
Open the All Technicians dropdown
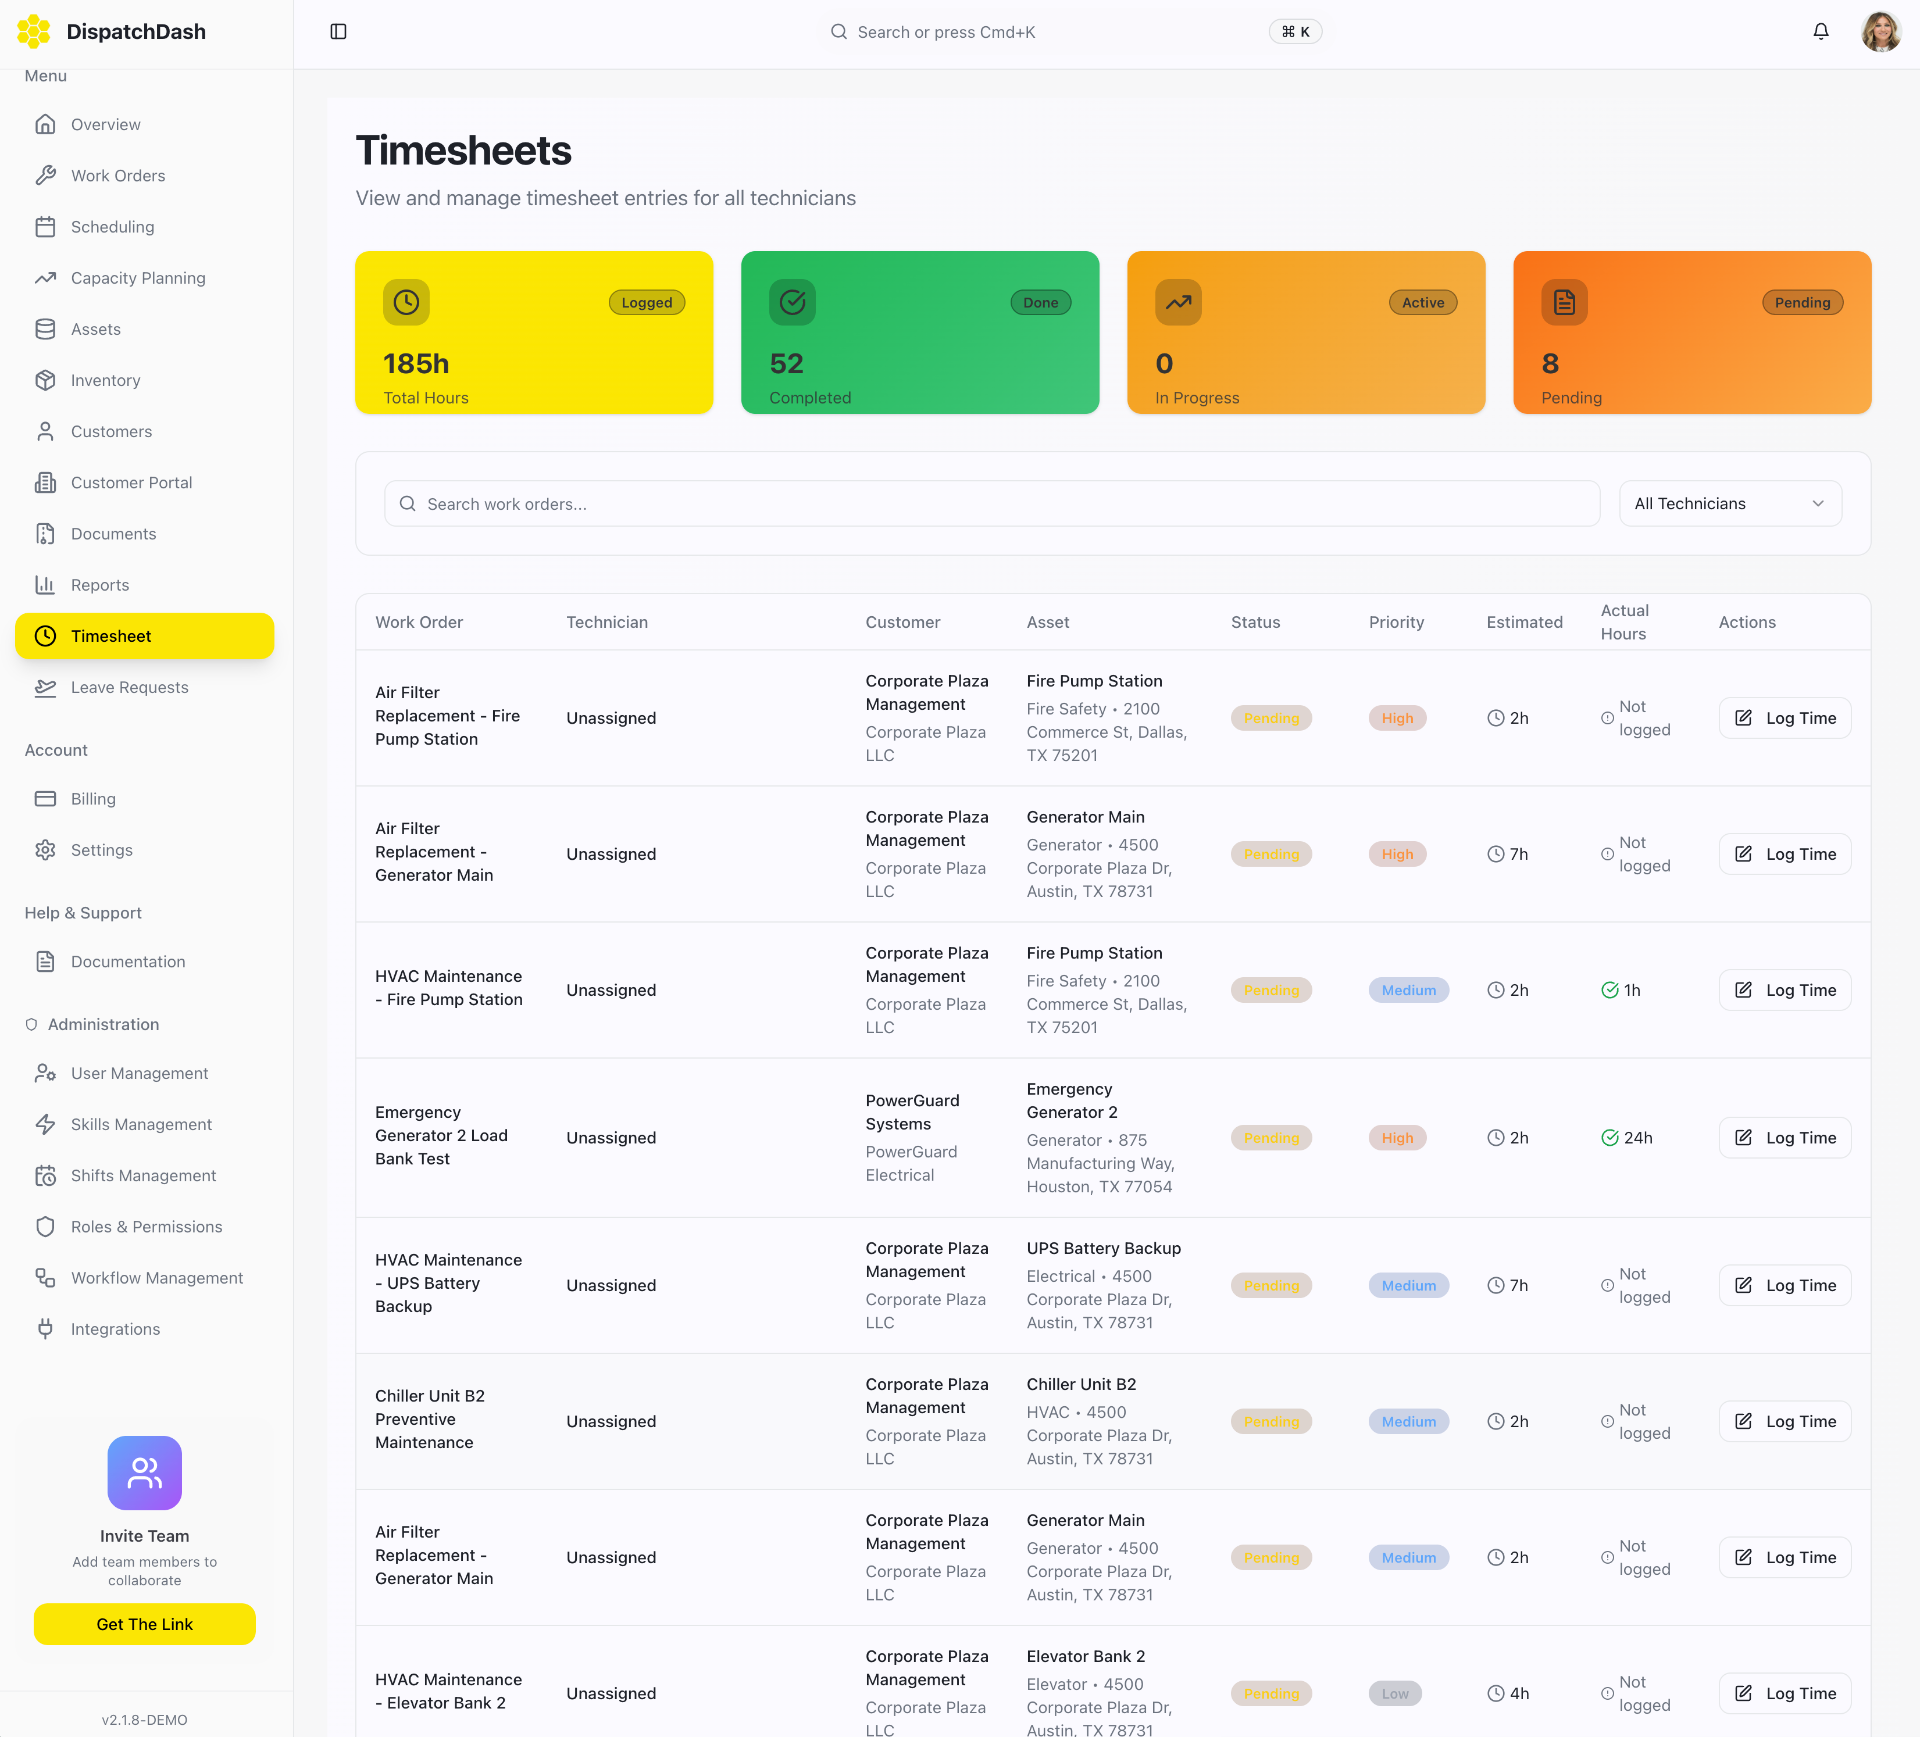click(x=1730, y=504)
